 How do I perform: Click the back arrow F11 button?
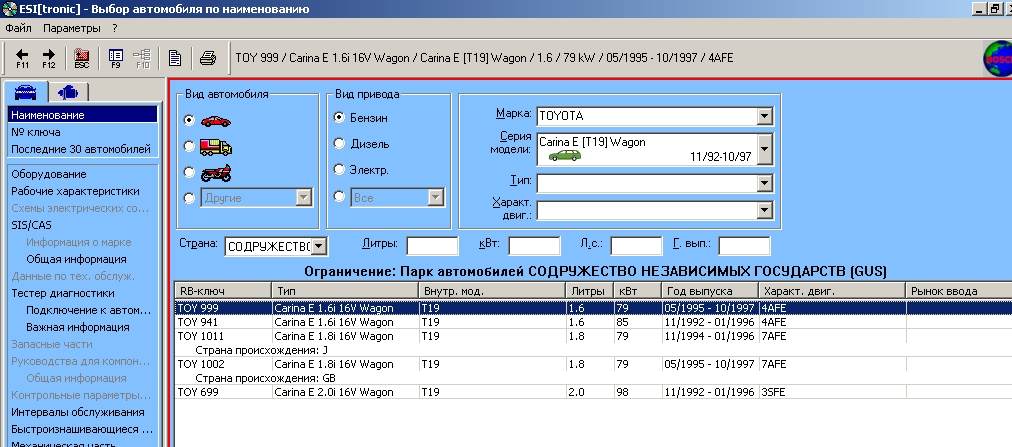pos(22,57)
